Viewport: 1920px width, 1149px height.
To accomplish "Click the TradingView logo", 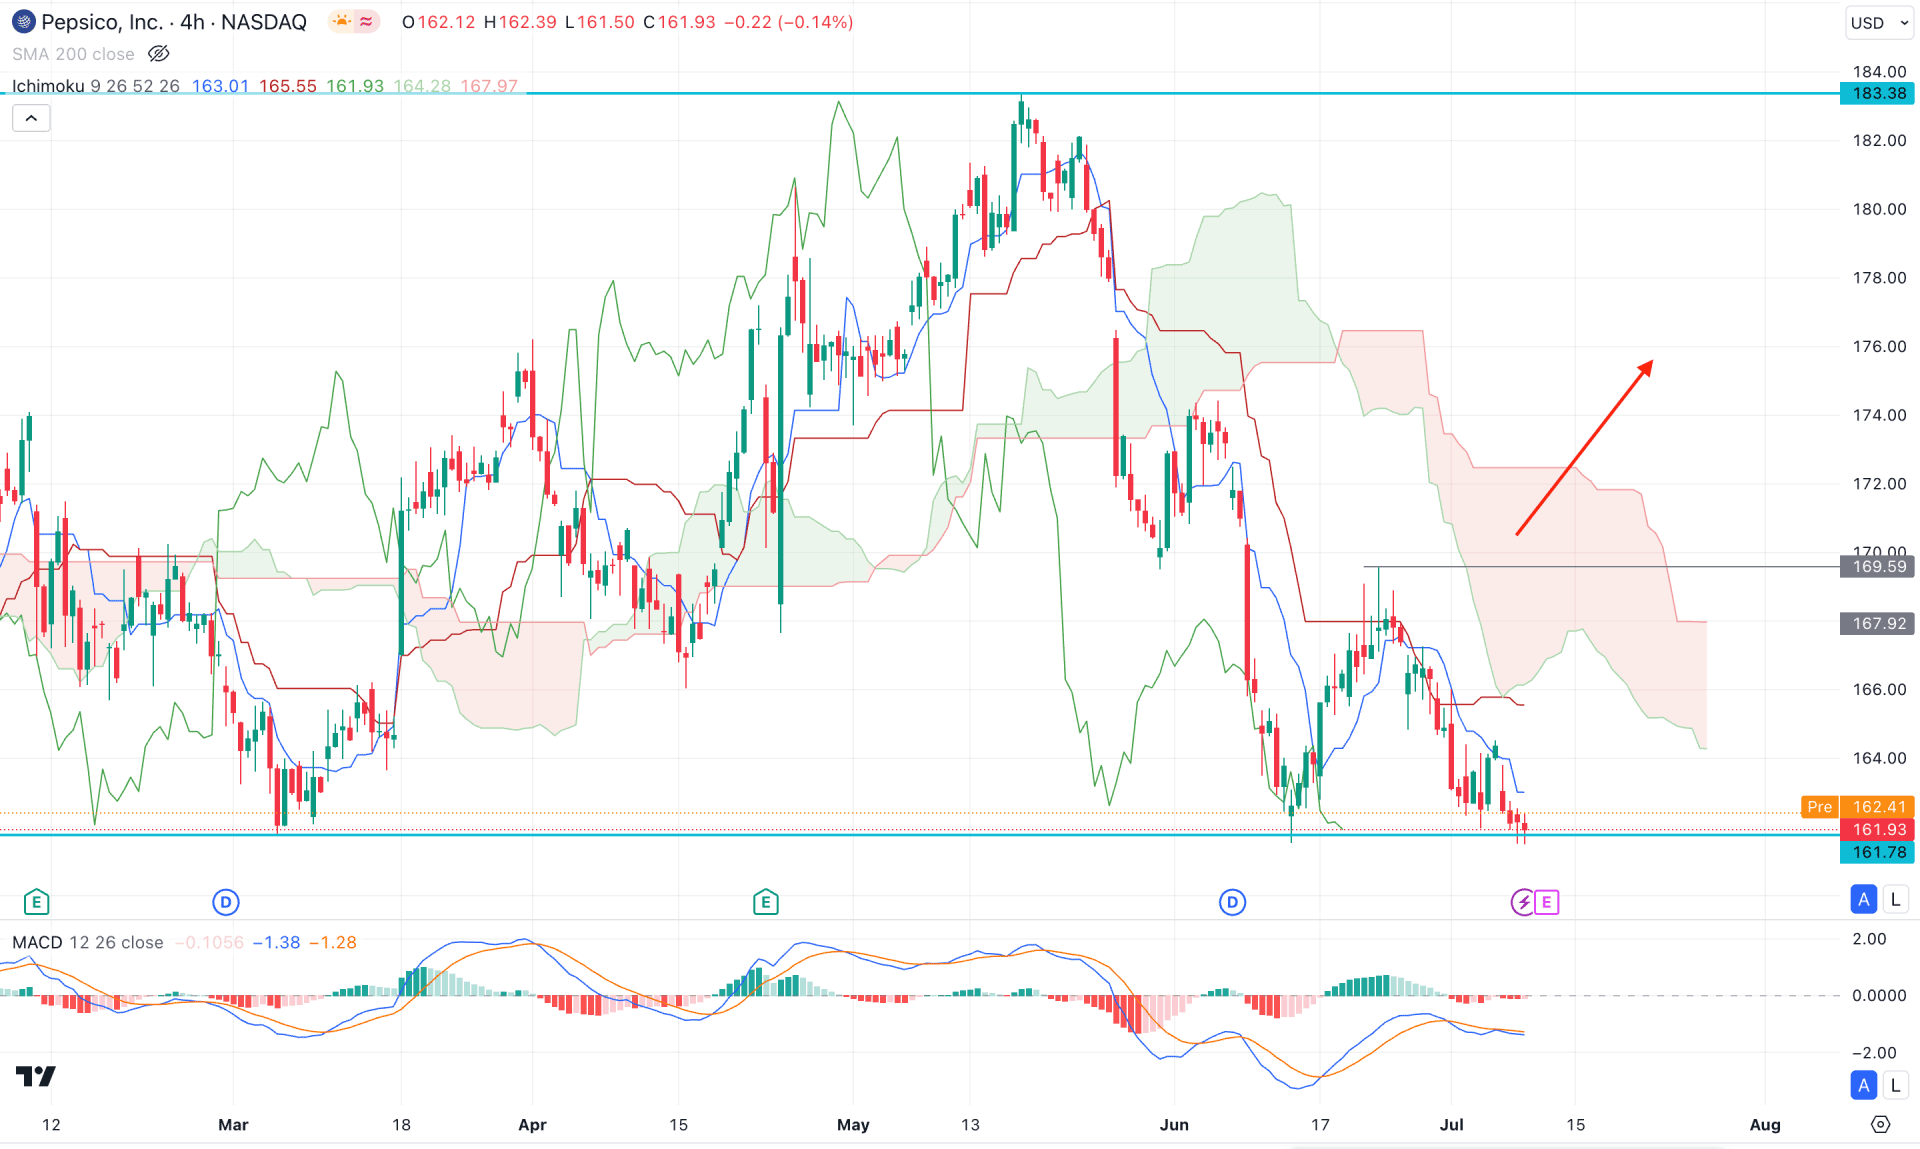I will pos(36,1076).
